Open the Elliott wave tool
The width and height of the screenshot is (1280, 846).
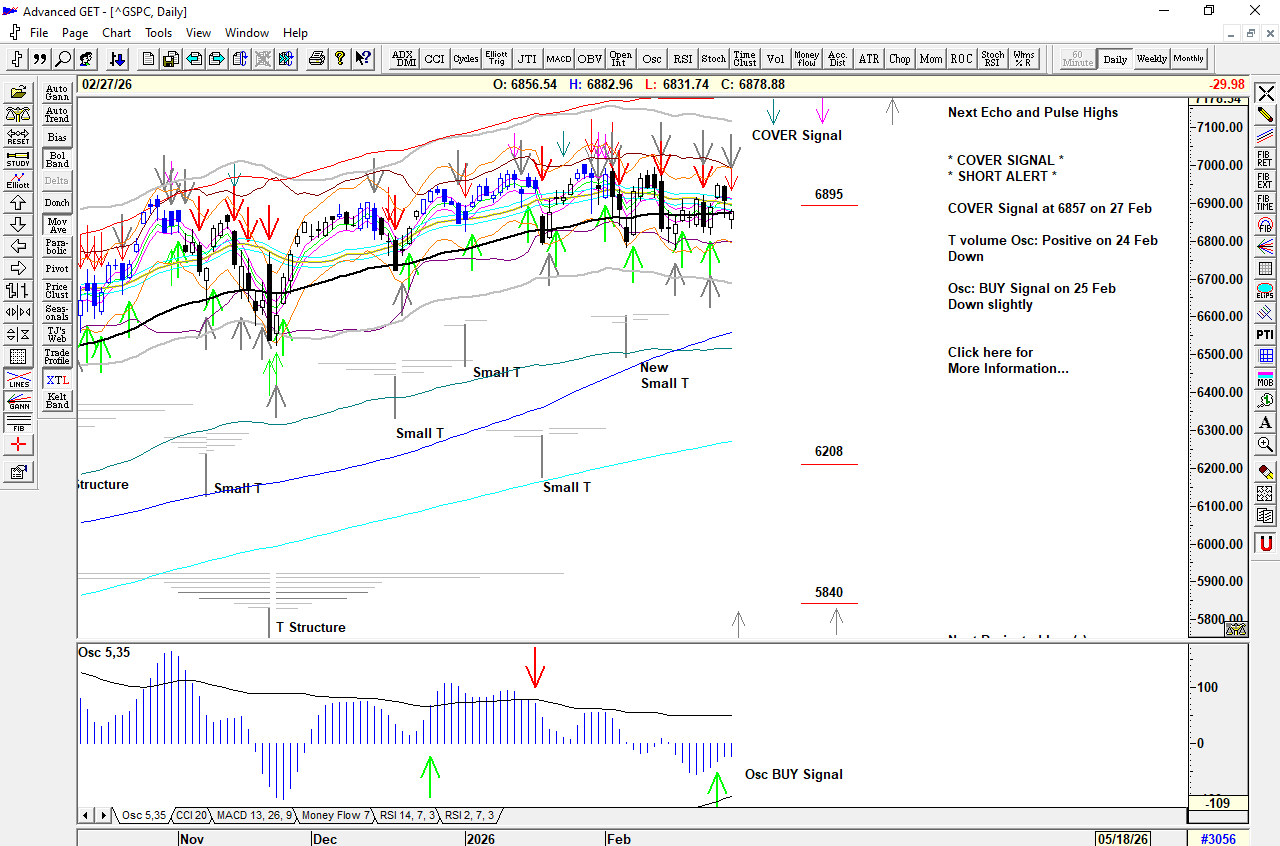(x=18, y=181)
